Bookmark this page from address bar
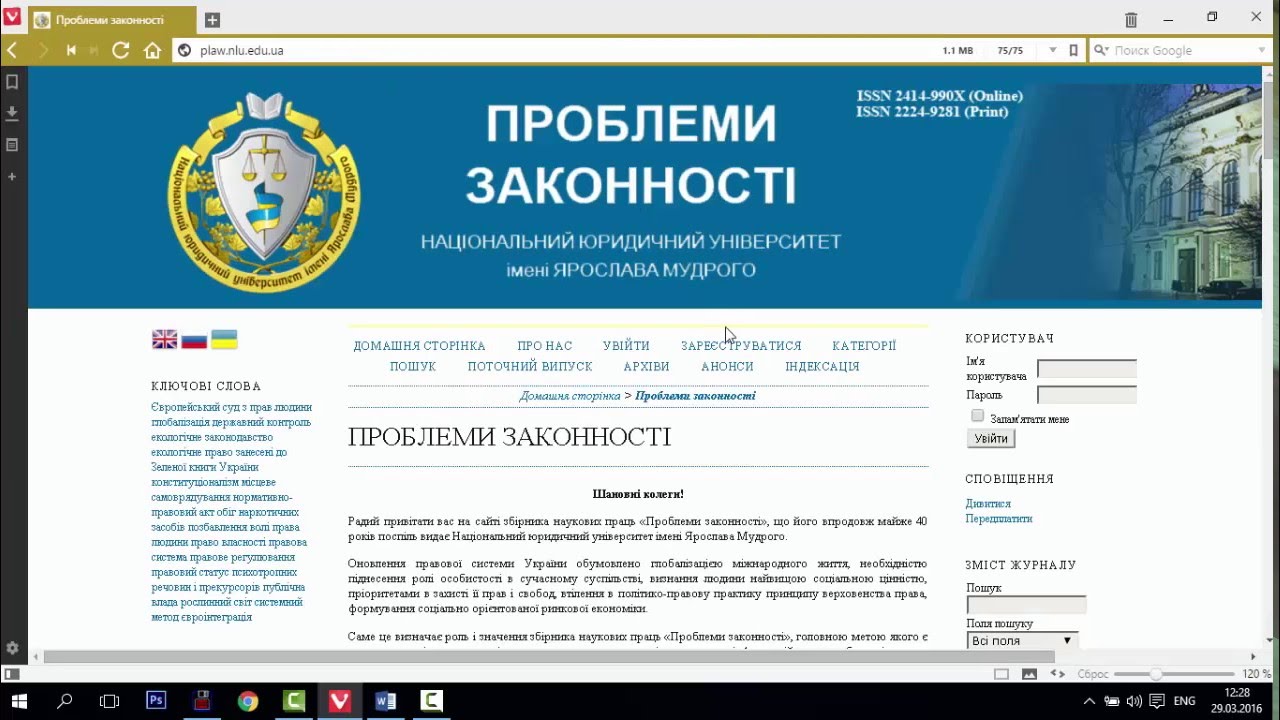This screenshot has height=720, width=1280. coord(1073,50)
